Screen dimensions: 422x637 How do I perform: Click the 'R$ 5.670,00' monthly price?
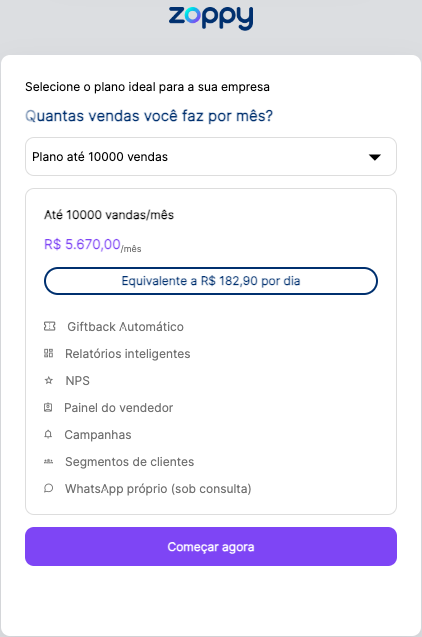click(x=82, y=244)
